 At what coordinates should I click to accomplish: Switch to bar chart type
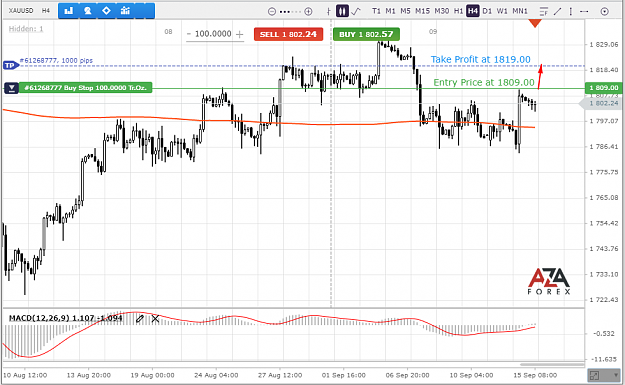click(328, 11)
